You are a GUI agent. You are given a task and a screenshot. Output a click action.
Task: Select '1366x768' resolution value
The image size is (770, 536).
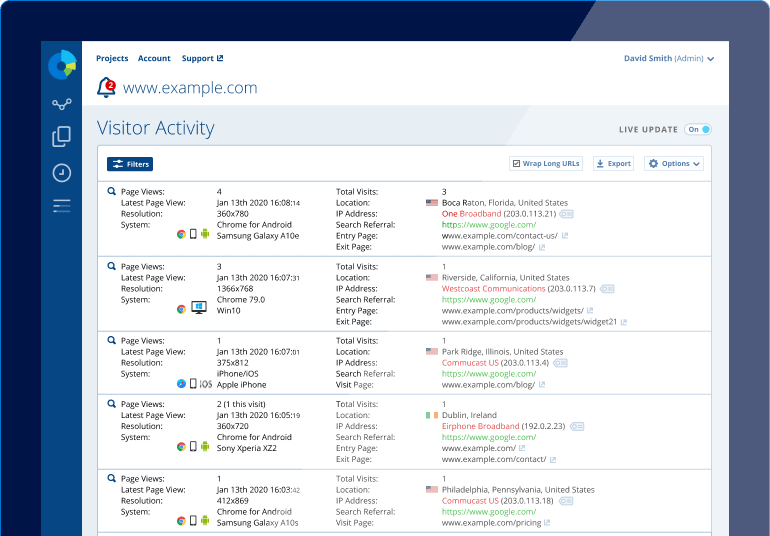[235, 289]
